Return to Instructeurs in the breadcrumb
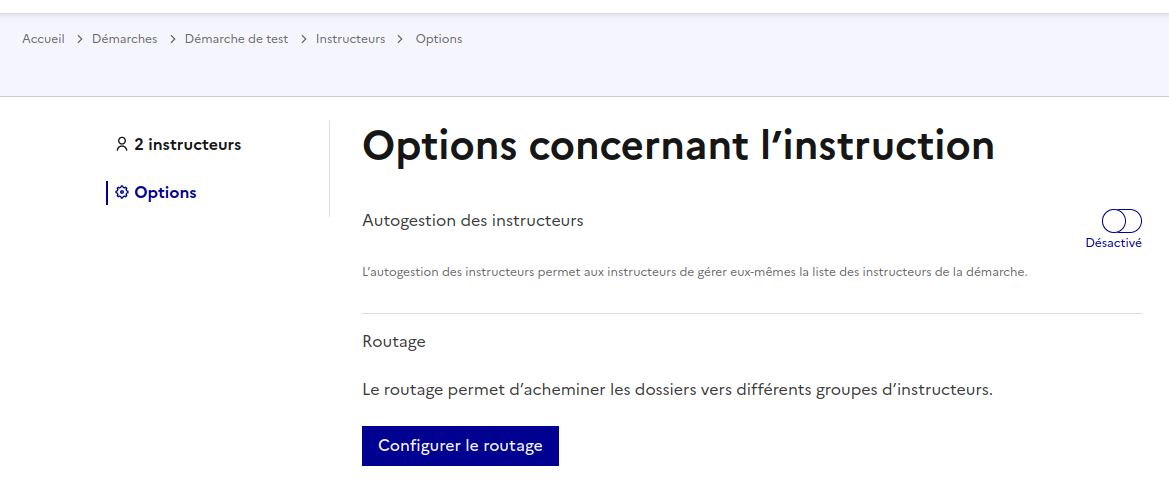Viewport: 1169px width, 486px height. [350, 39]
